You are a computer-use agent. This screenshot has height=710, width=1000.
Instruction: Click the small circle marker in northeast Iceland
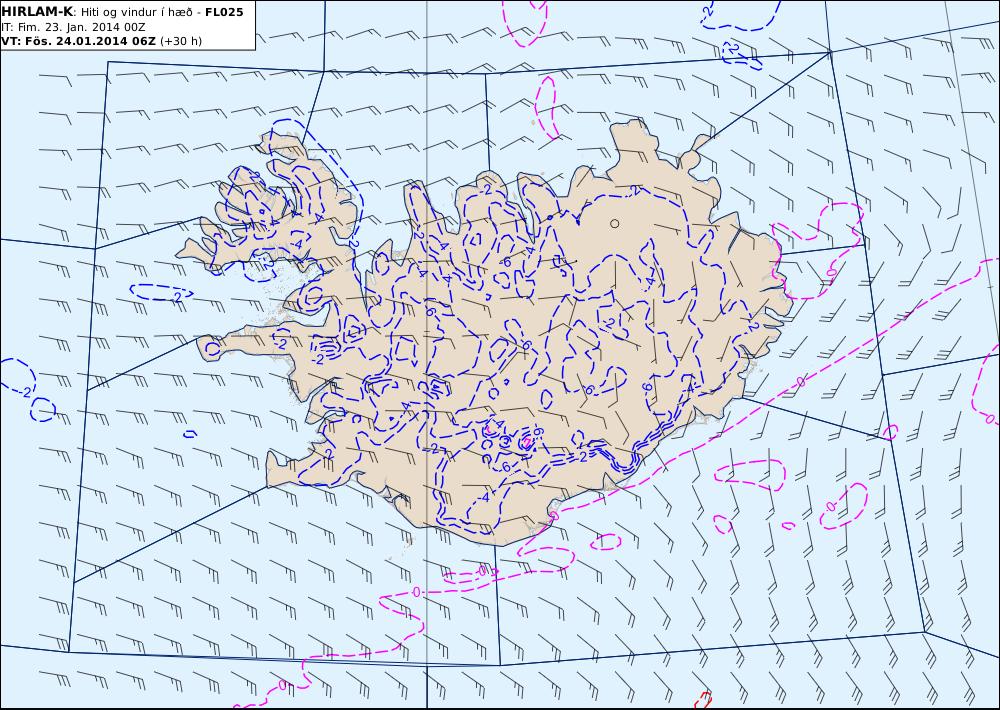pos(614,223)
